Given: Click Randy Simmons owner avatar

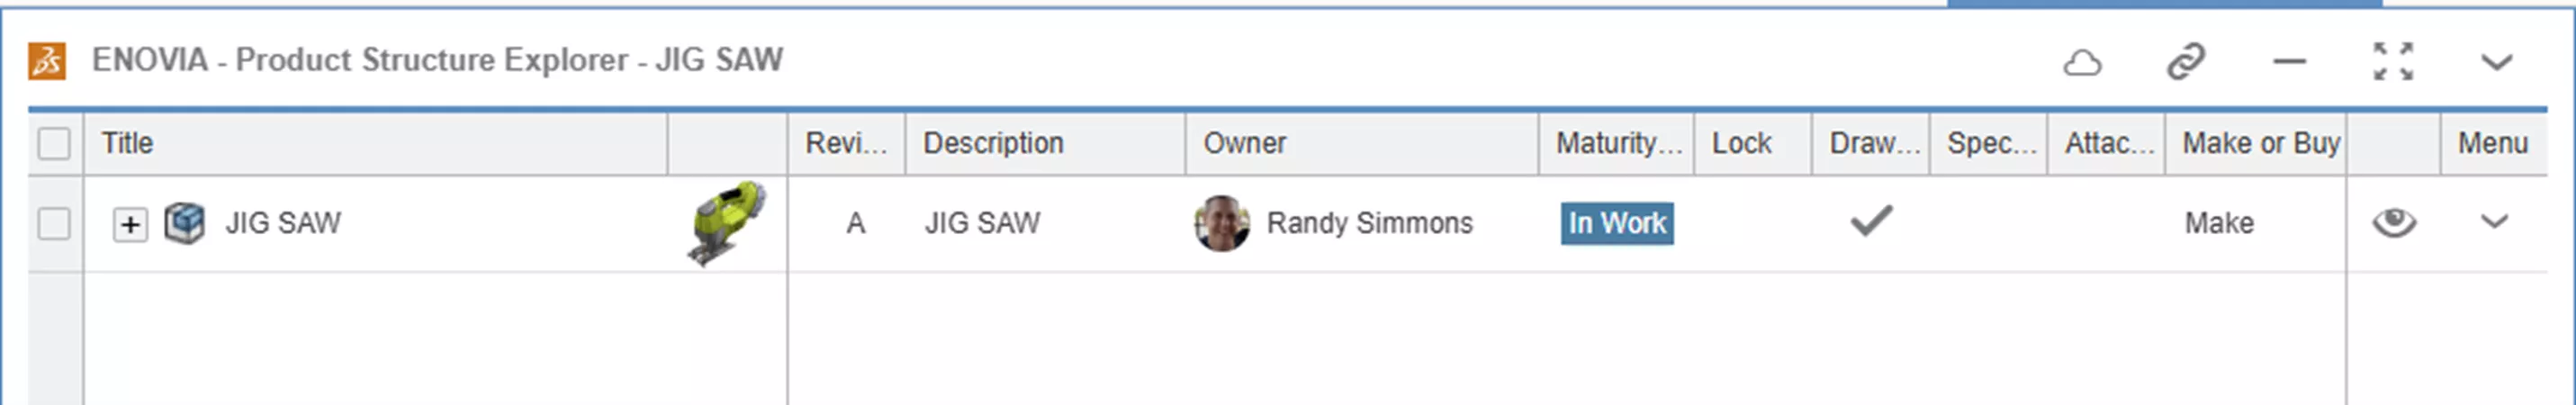Looking at the screenshot, I should click(x=1221, y=223).
